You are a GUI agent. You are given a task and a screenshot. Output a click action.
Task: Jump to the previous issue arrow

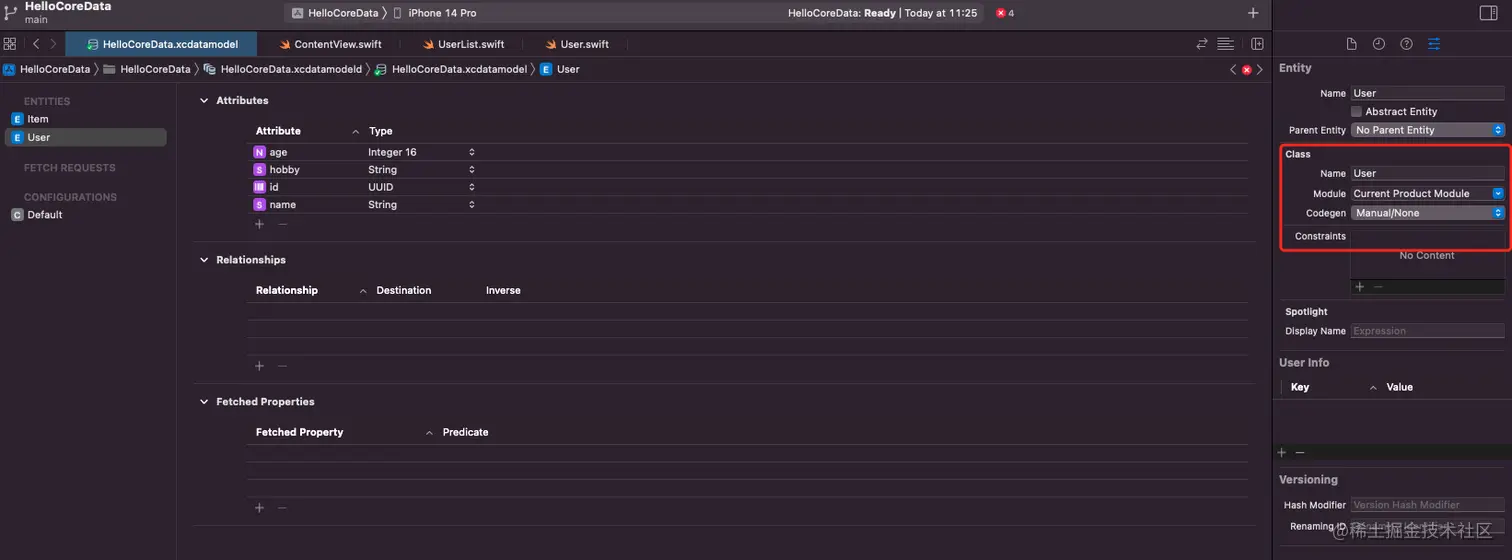point(1233,70)
